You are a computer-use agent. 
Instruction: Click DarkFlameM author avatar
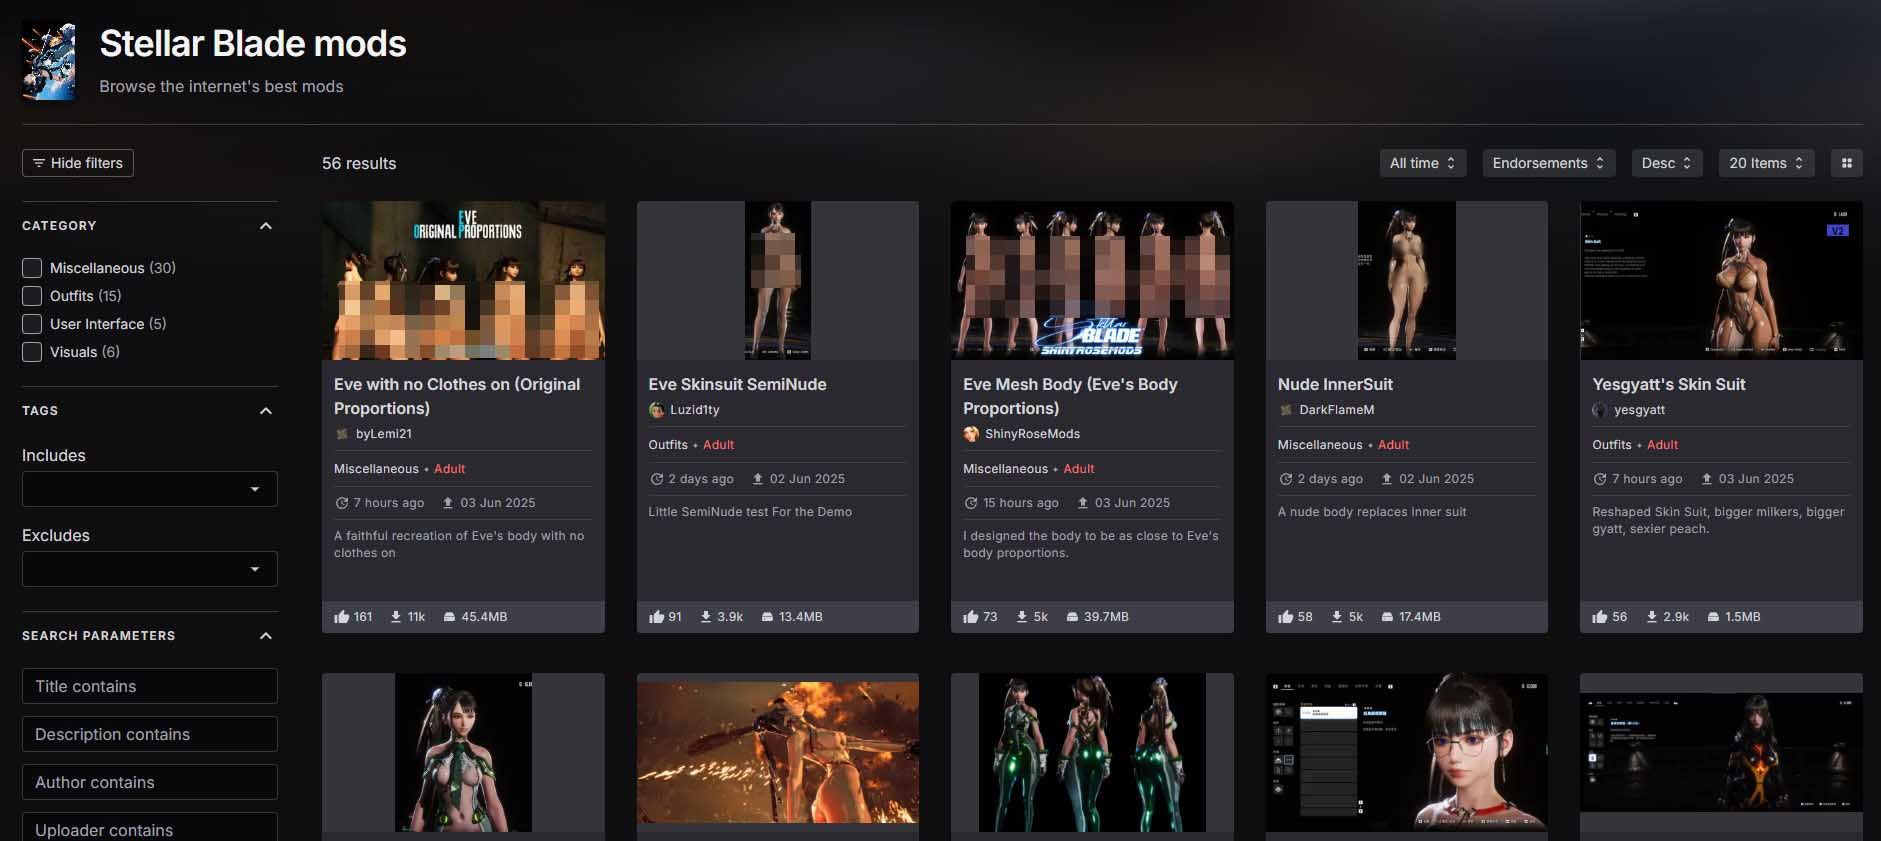point(1286,410)
